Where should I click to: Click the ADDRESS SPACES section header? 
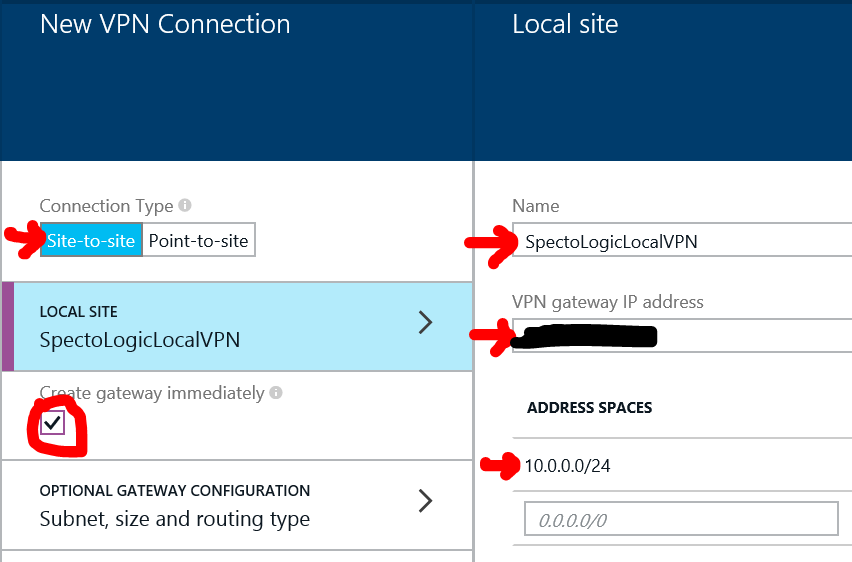pyautogui.click(x=589, y=408)
